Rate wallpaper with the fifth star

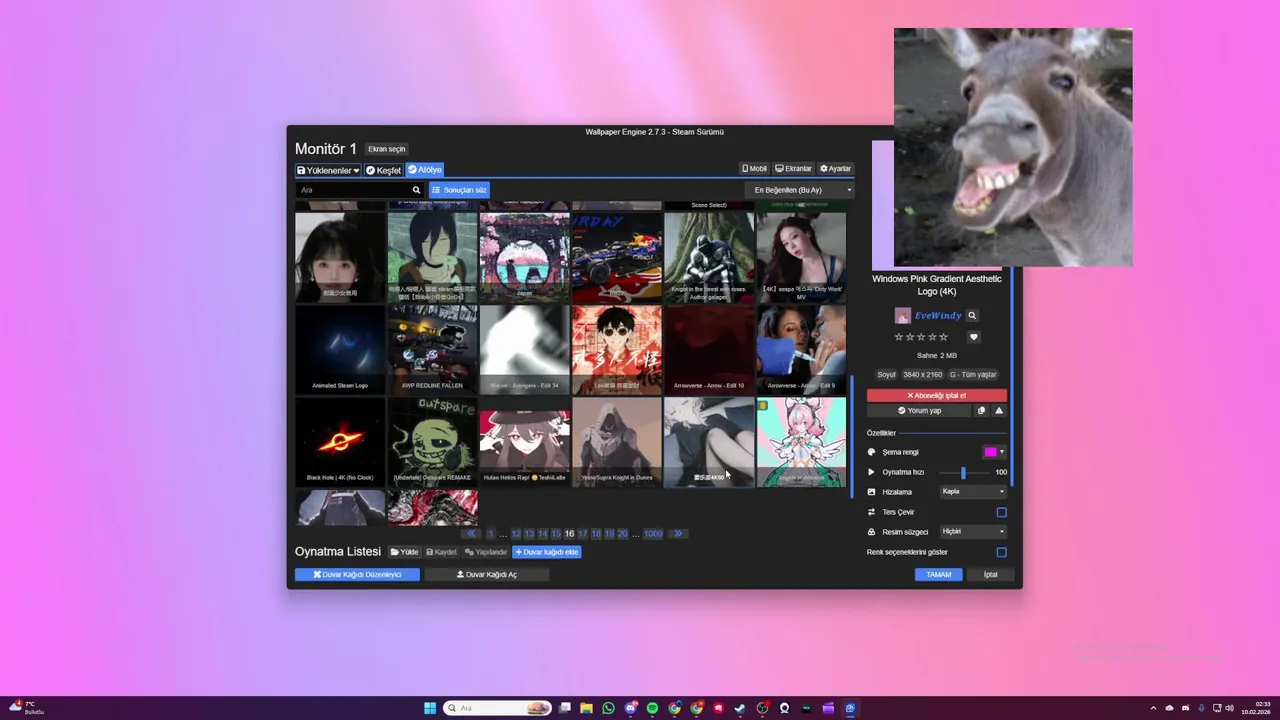[944, 337]
